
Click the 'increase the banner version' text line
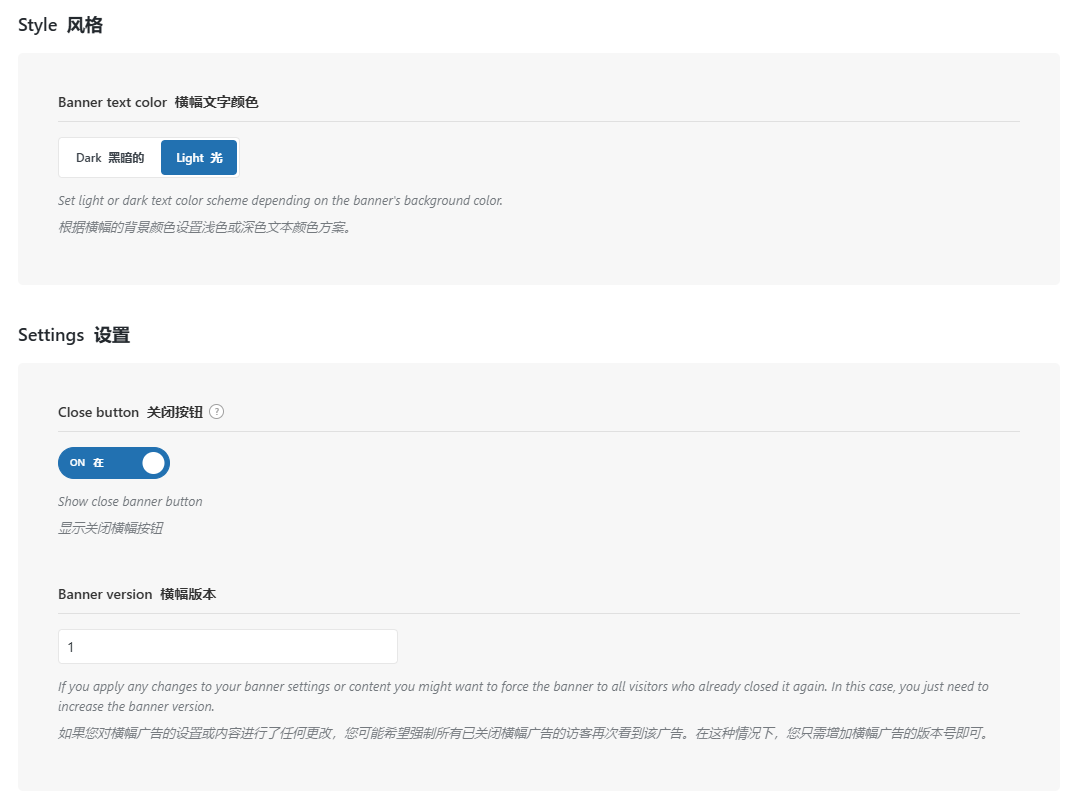click(x=136, y=707)
